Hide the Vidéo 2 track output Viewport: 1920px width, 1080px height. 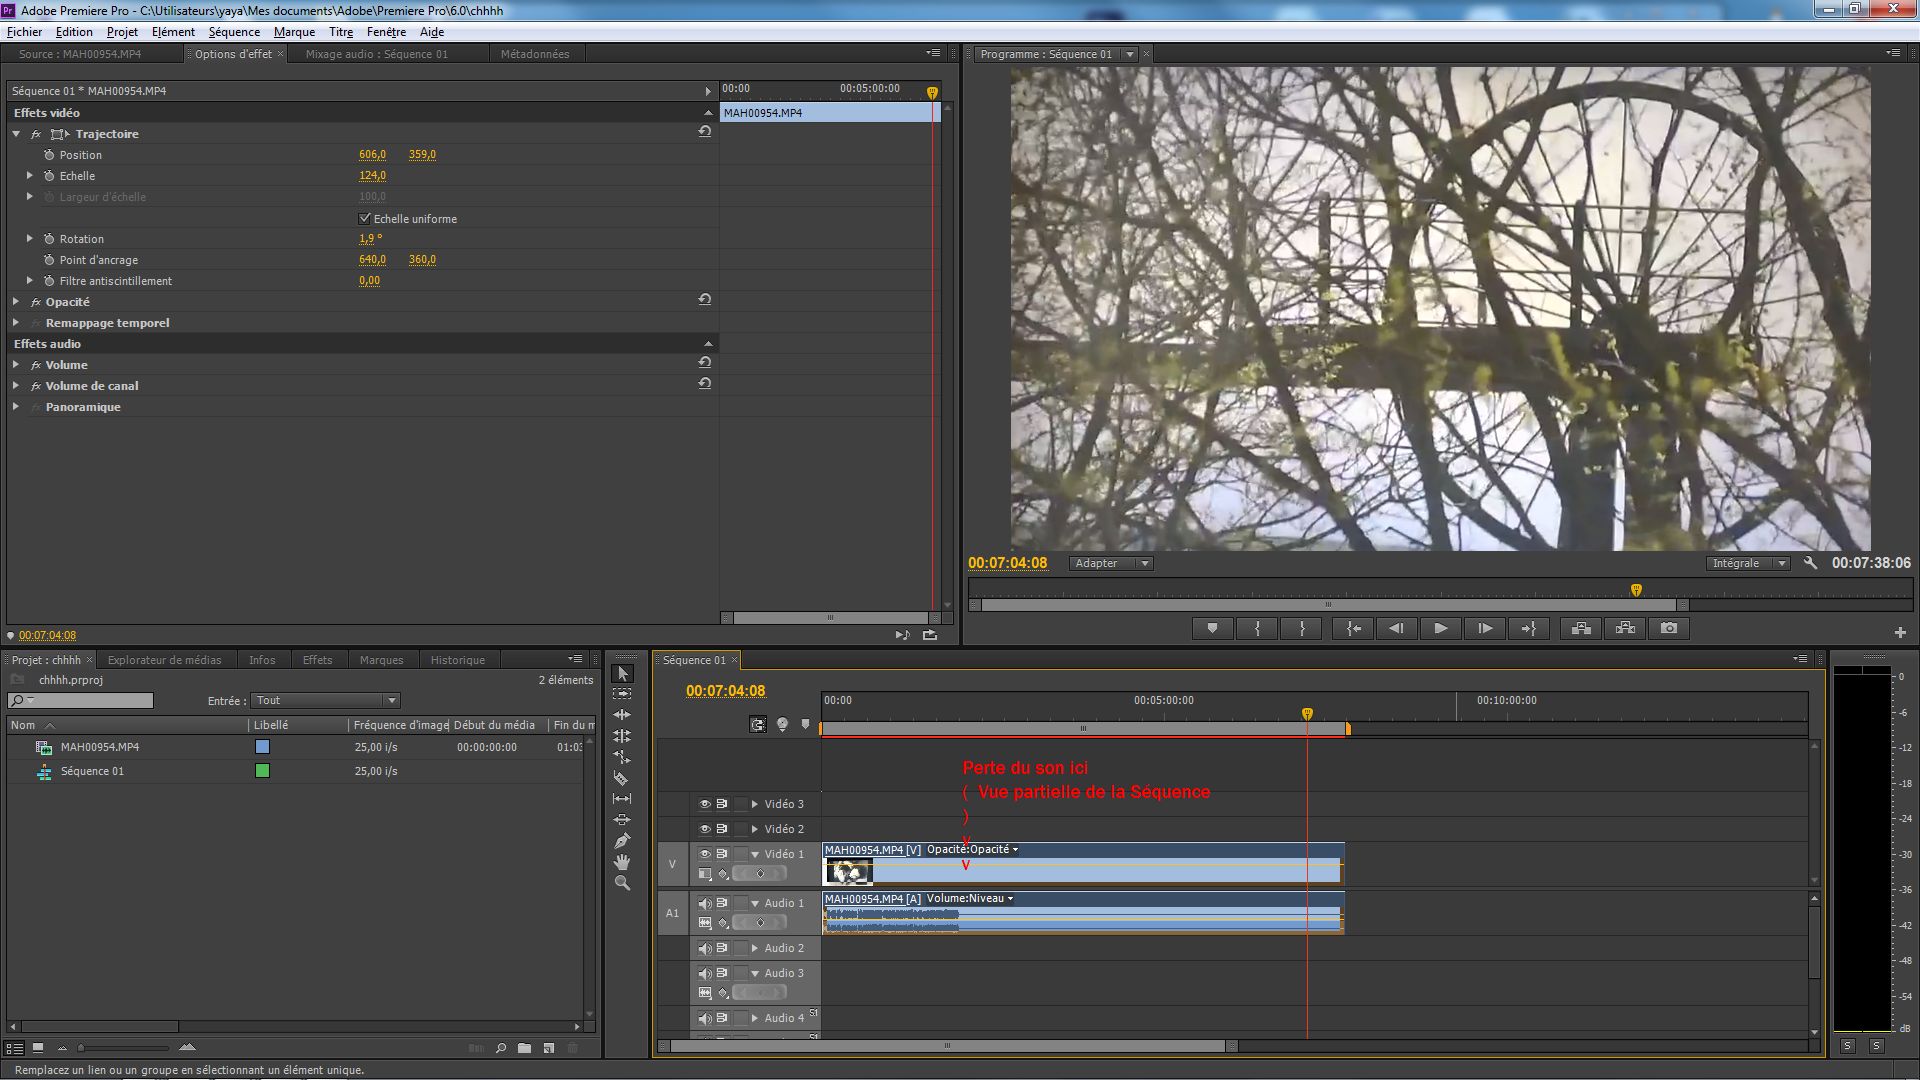[x=704, y=829]
